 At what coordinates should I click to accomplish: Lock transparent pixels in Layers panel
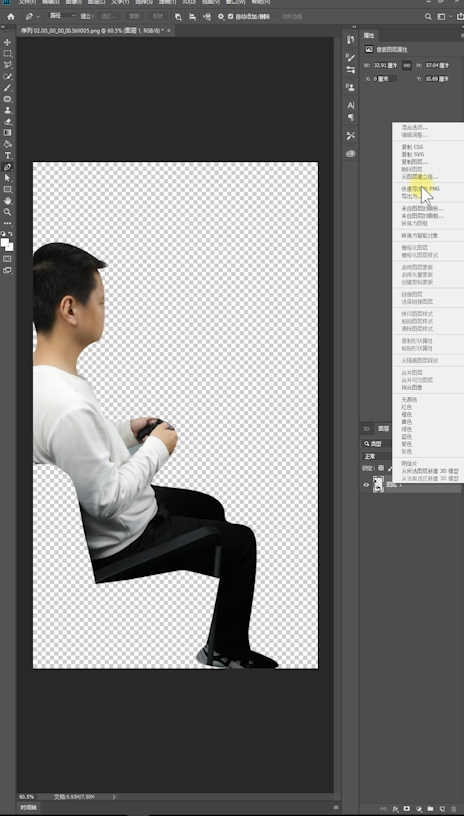click(381, 468)
